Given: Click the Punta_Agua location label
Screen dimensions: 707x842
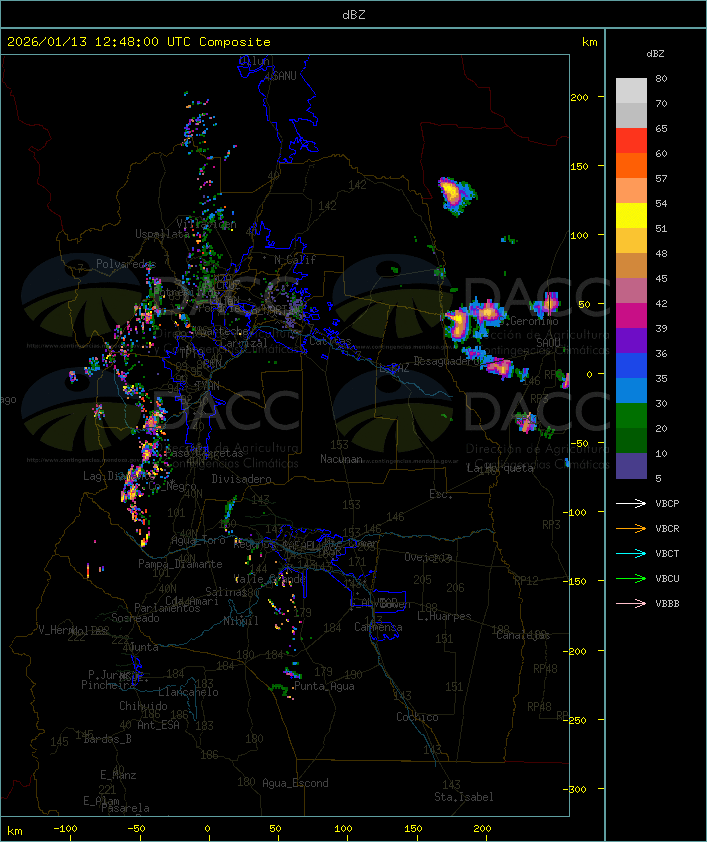Looking at the screenshot, I should (327, 686).
